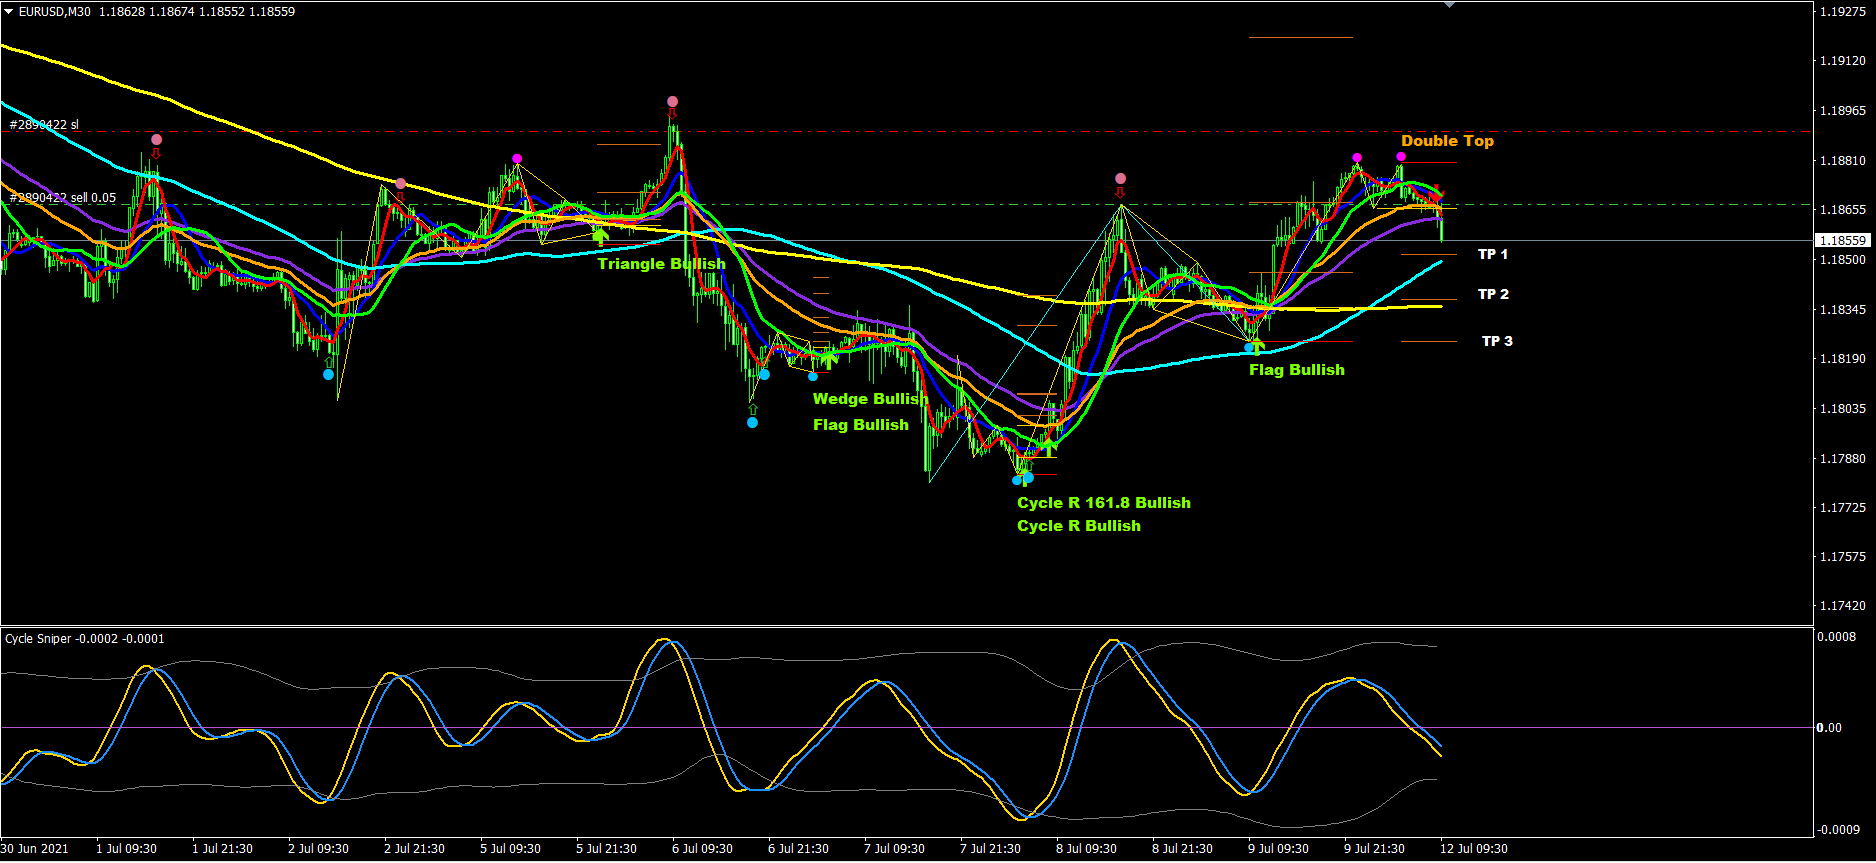Click the current price box 1.18559
Image resolution: width=1876 pixels, height=863 pixels.
coord(1842,240)
